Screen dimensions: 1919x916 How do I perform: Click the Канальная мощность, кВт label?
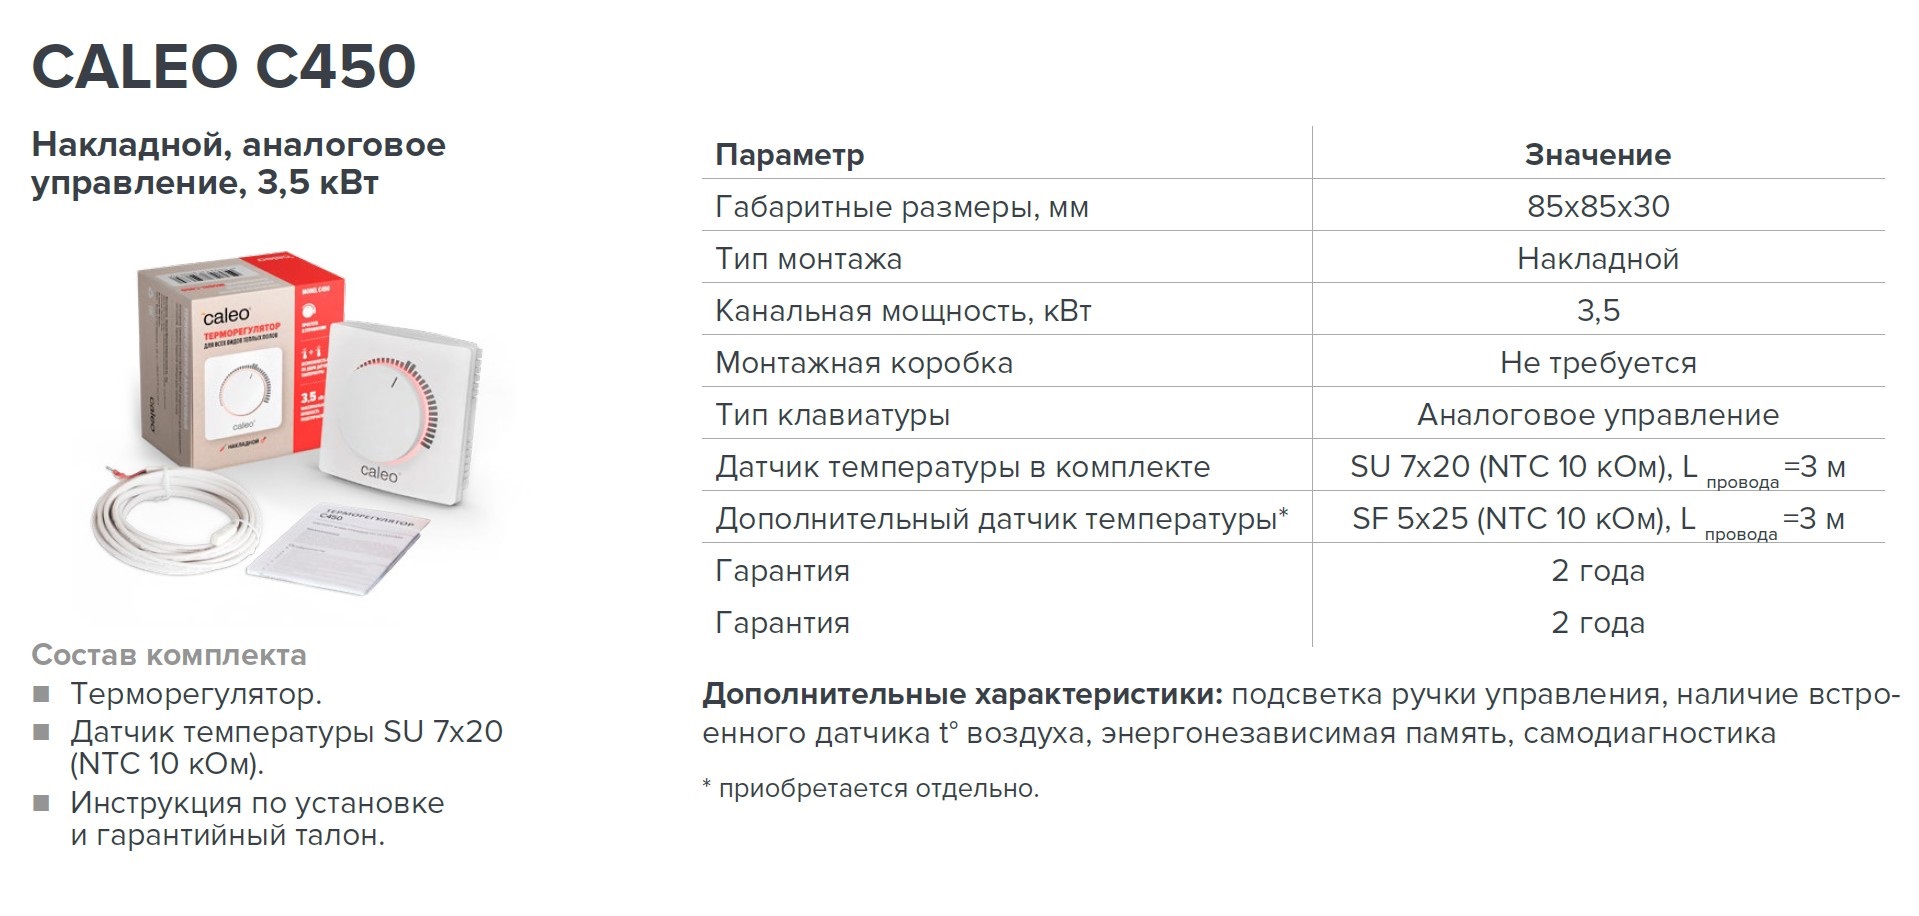click(x=903, y=311)
